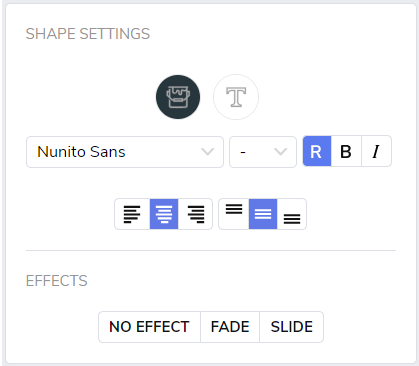Apply the SLIDE effect

[x=292, y=327]
